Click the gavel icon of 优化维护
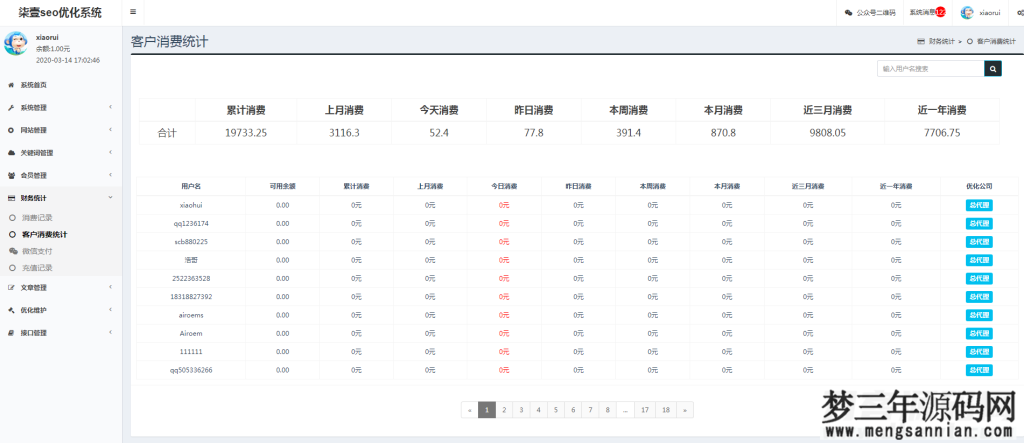The width and height of the screenshot is (1024, 443). (x=11, y=310)
